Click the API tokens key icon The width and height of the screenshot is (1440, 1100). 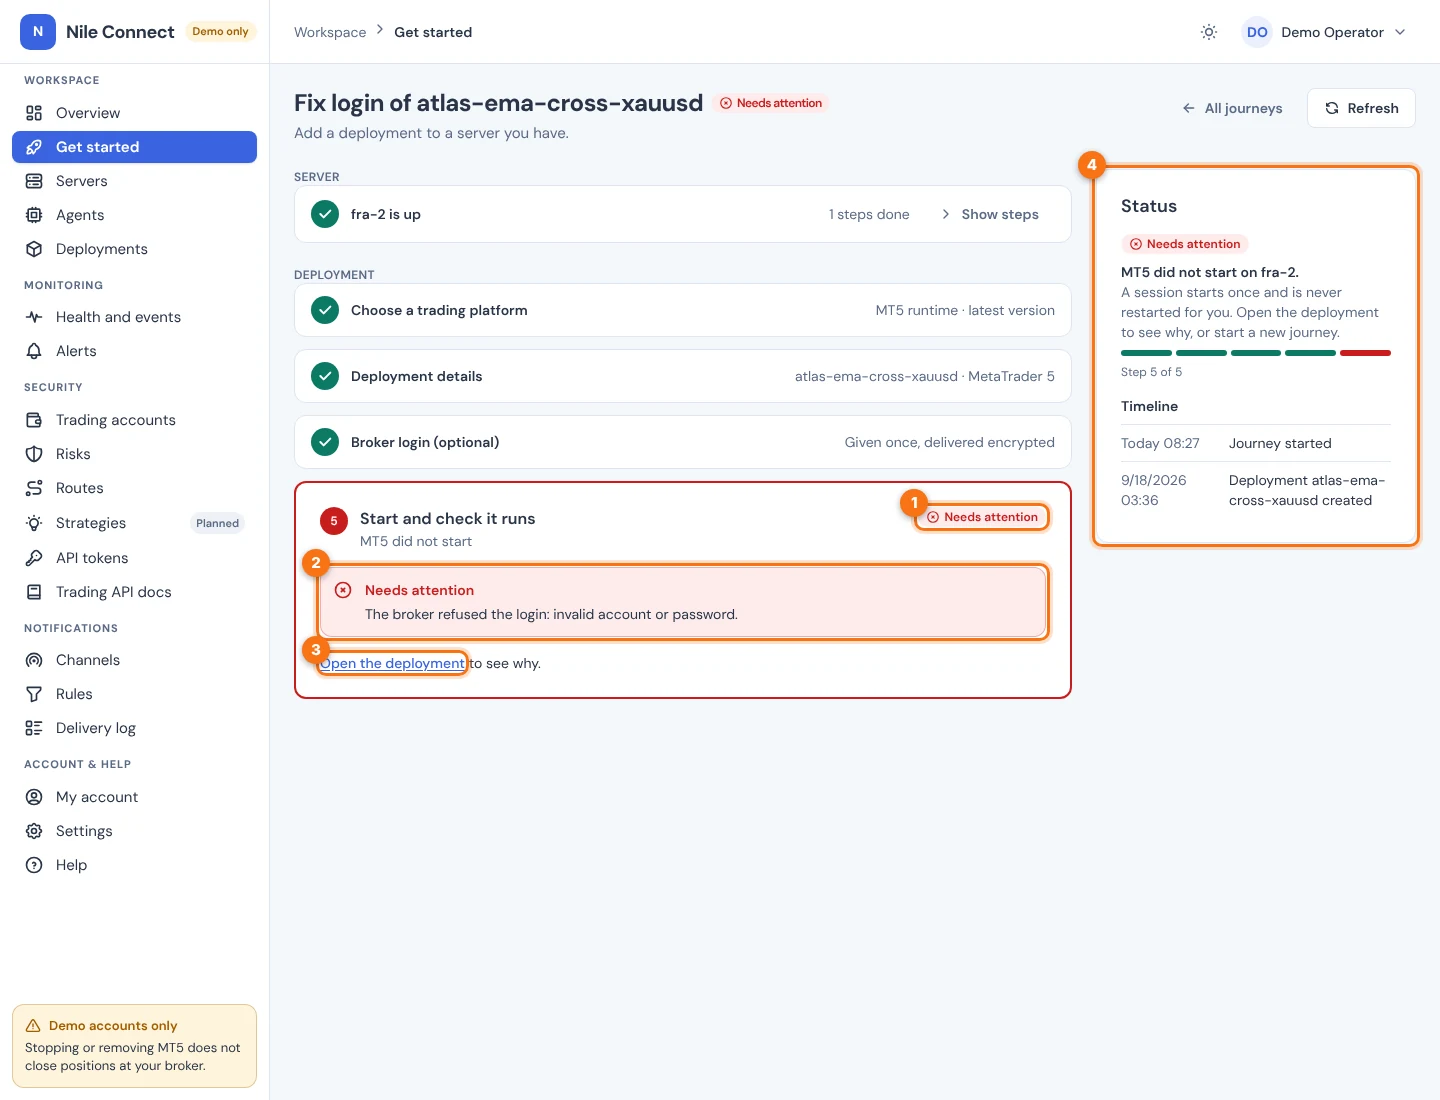point(34,558)
